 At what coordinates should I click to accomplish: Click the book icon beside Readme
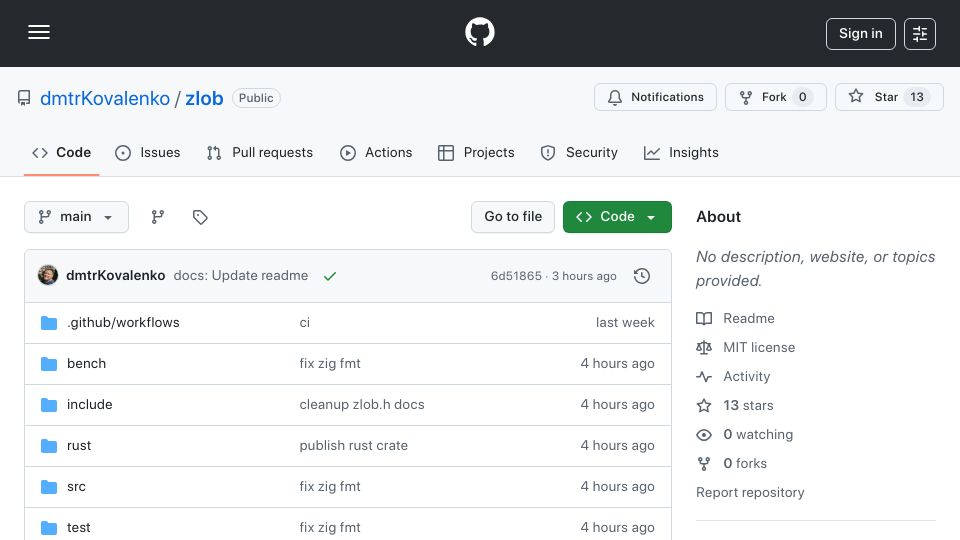click(704, 318)
